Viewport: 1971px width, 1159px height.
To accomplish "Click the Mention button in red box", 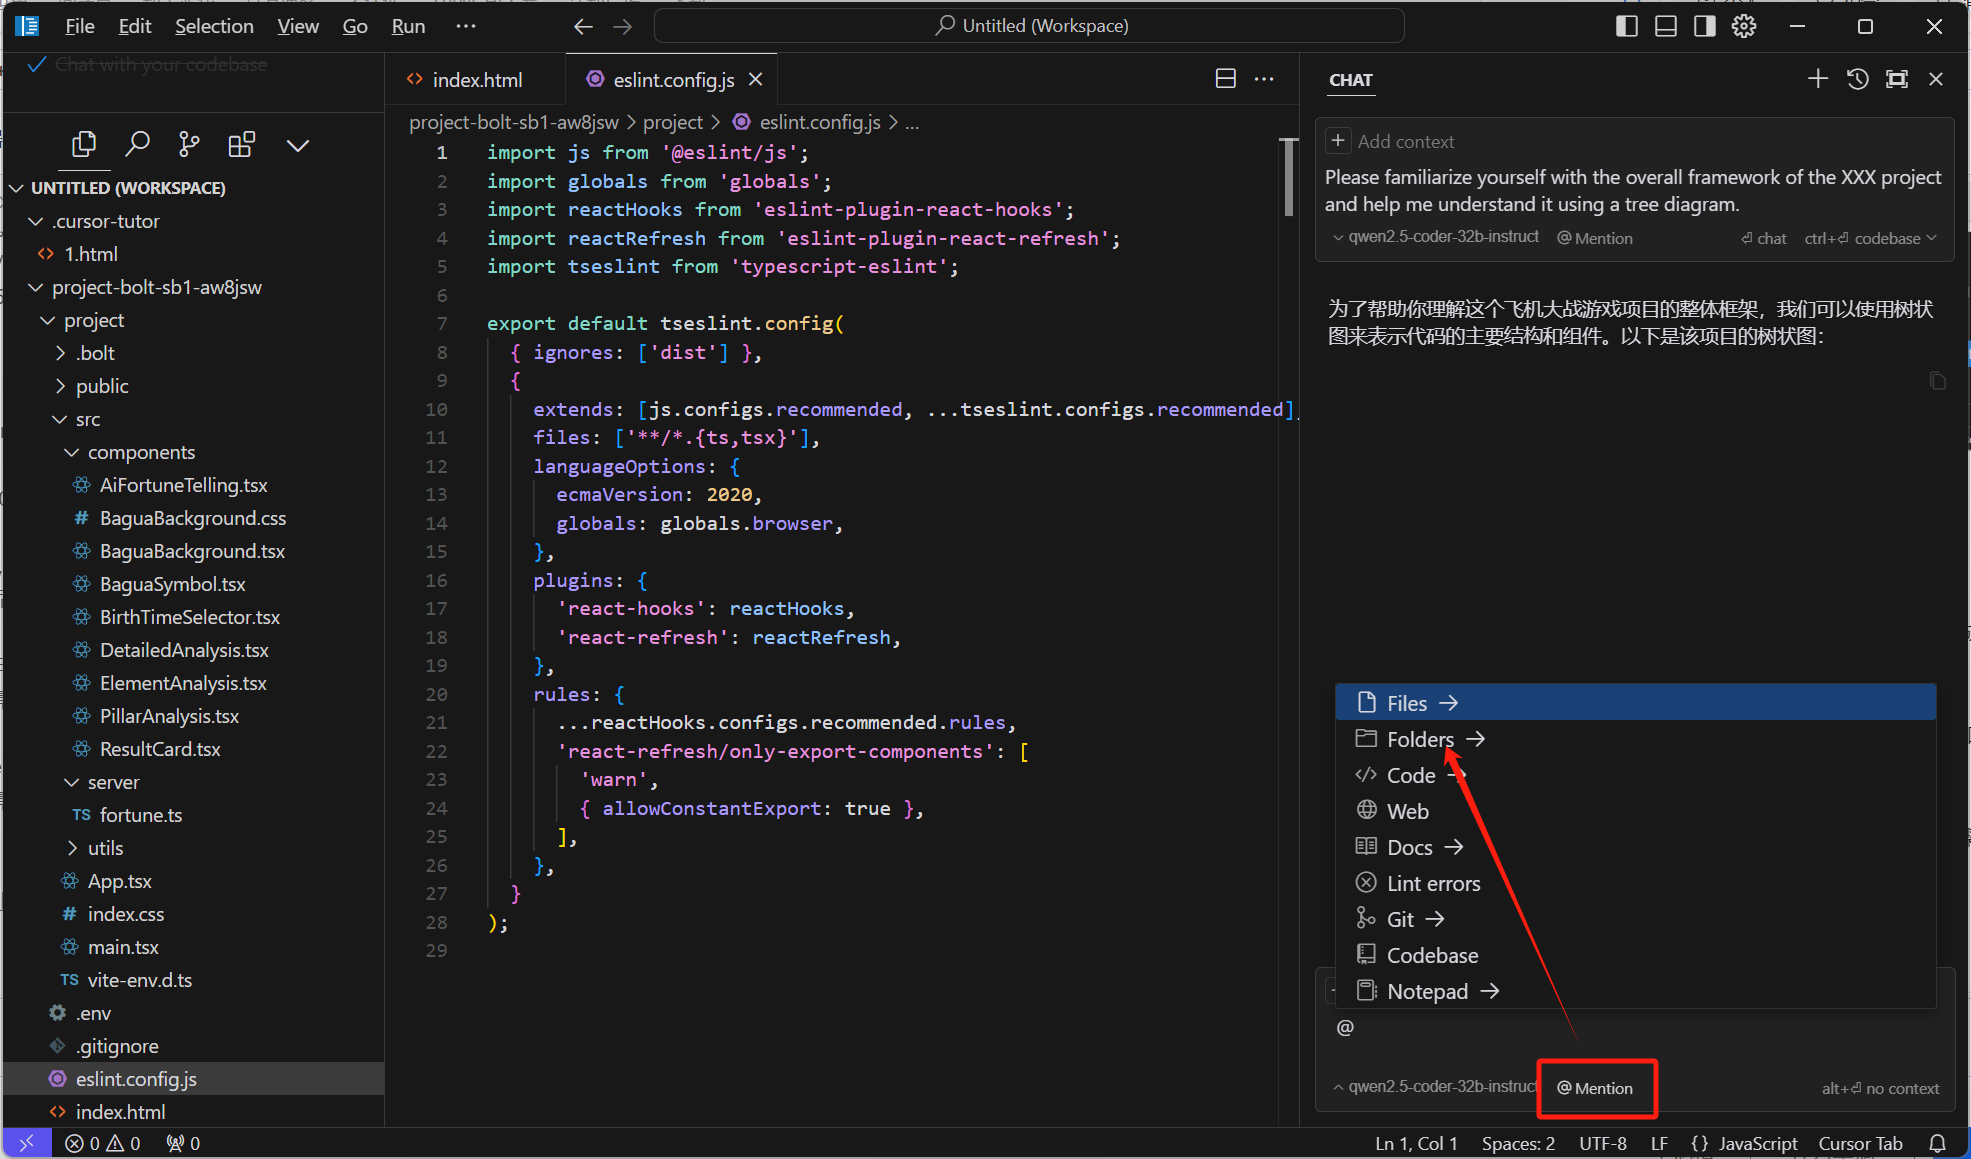I will (x=1596, y=1088).
